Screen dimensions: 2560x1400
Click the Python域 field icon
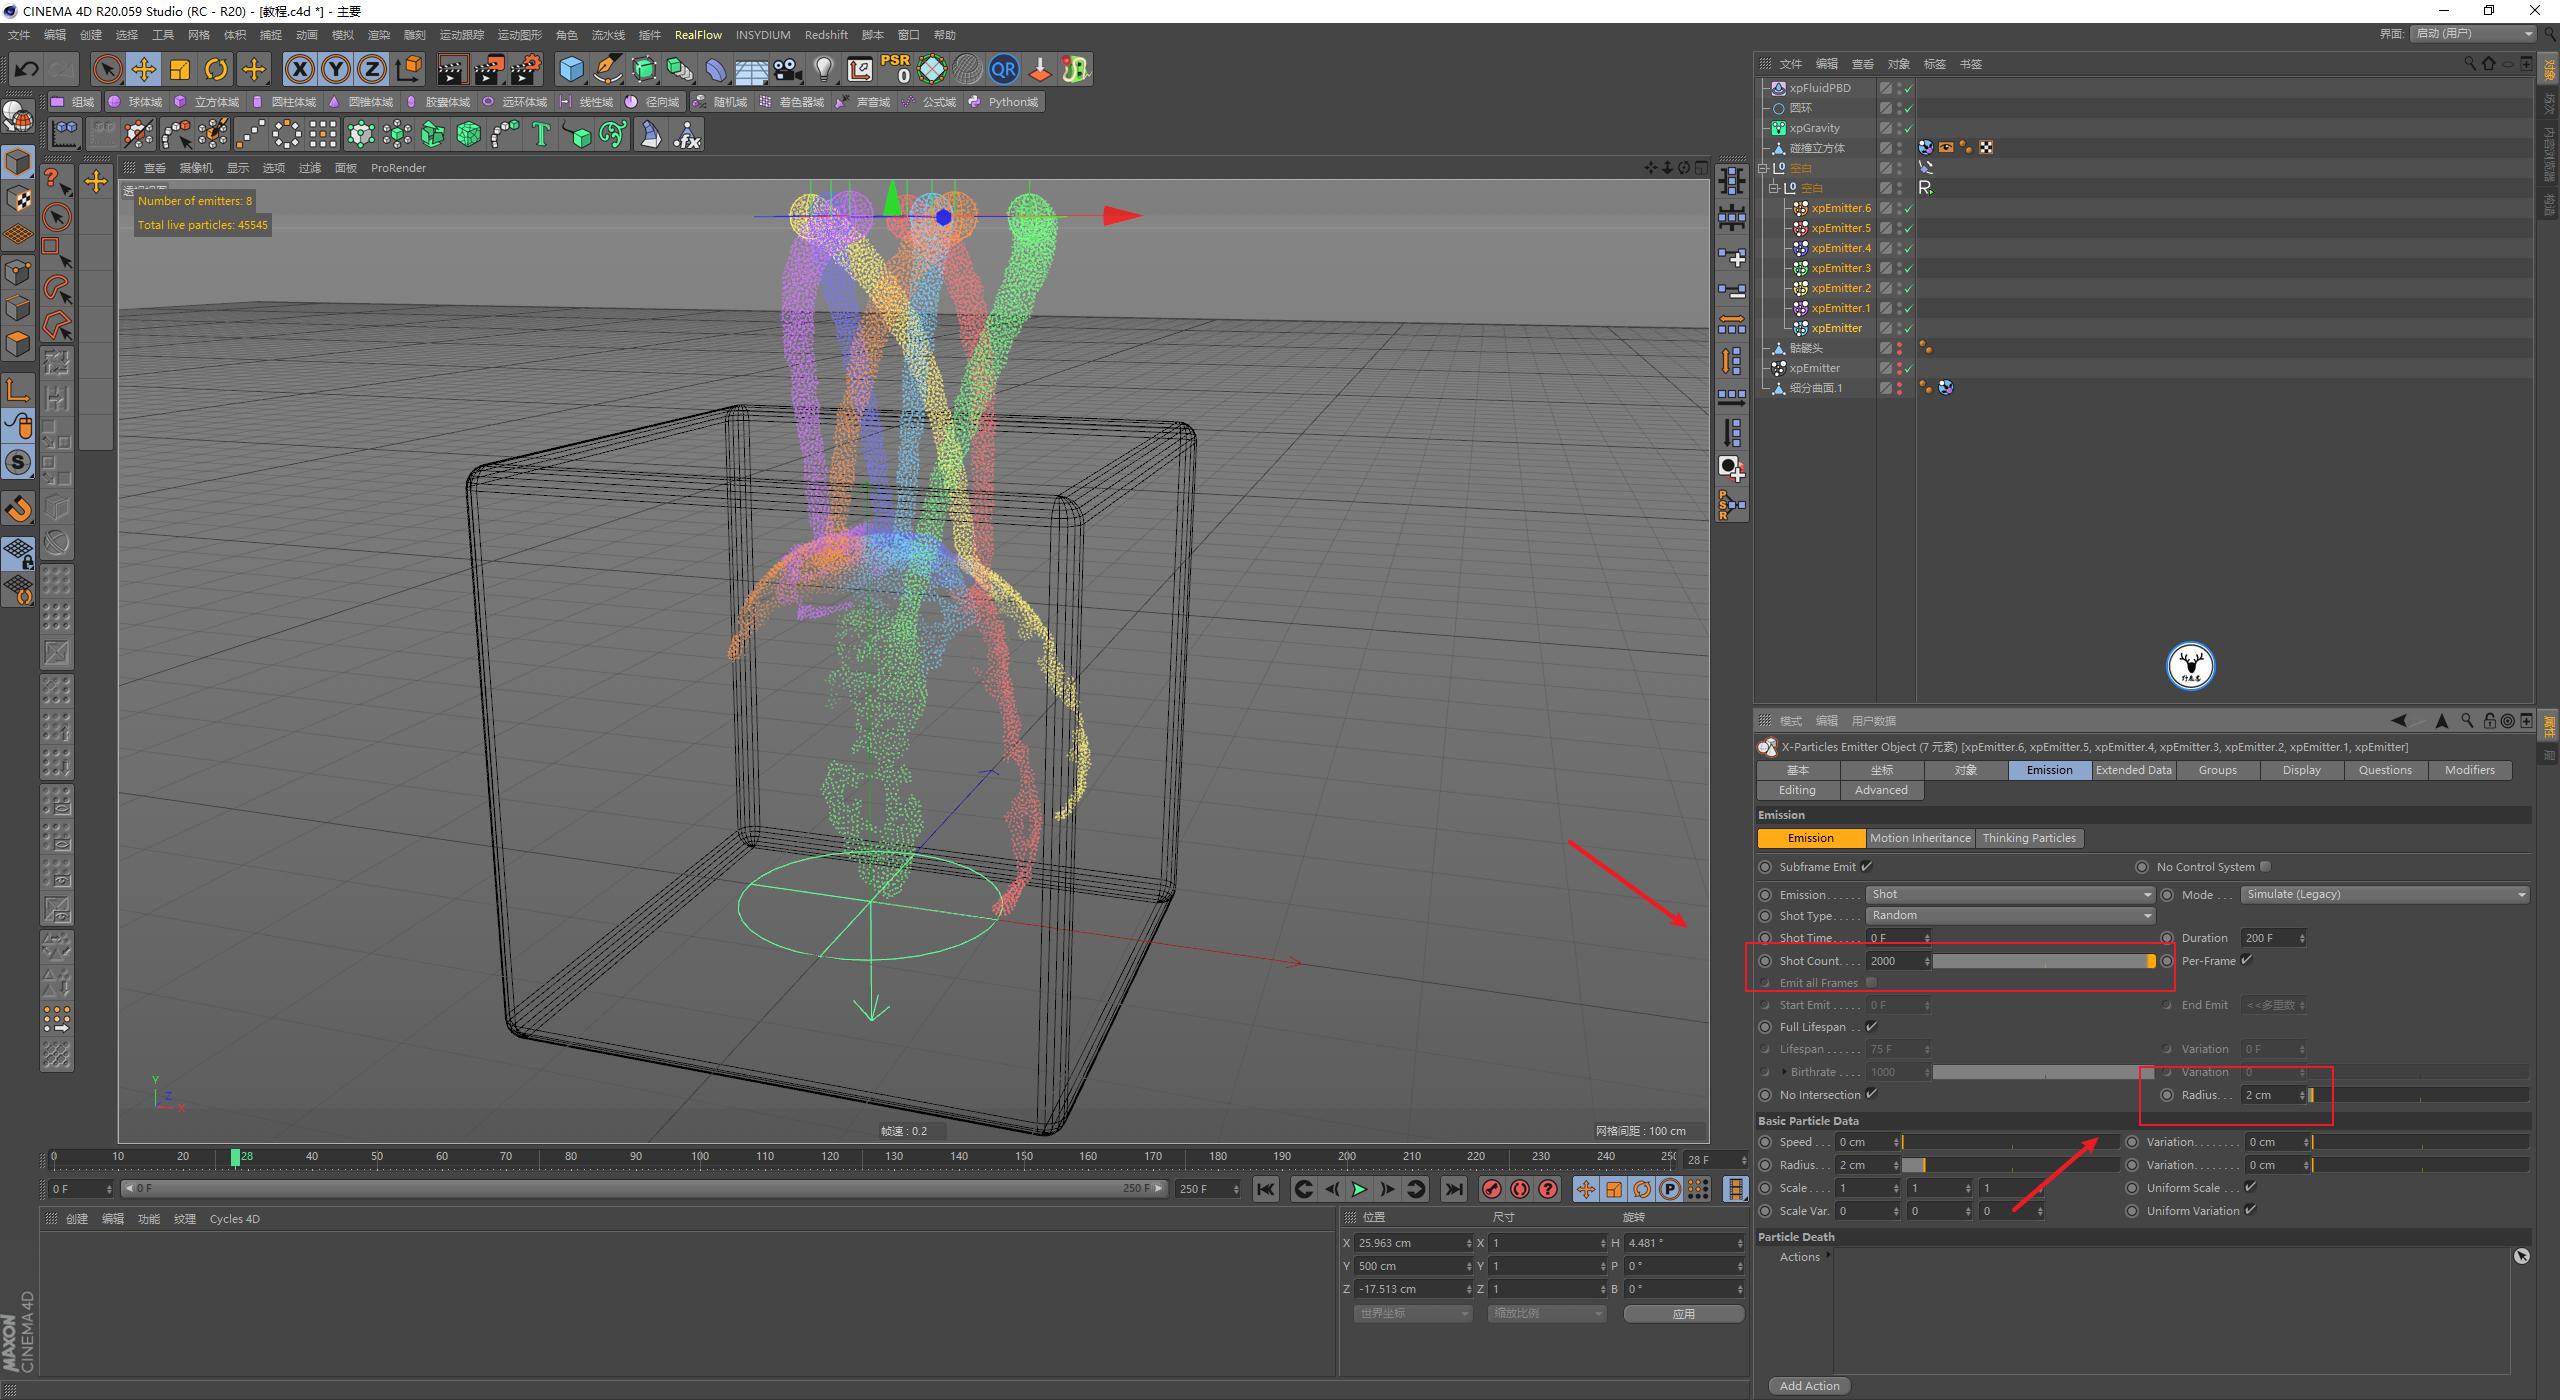1003,101
